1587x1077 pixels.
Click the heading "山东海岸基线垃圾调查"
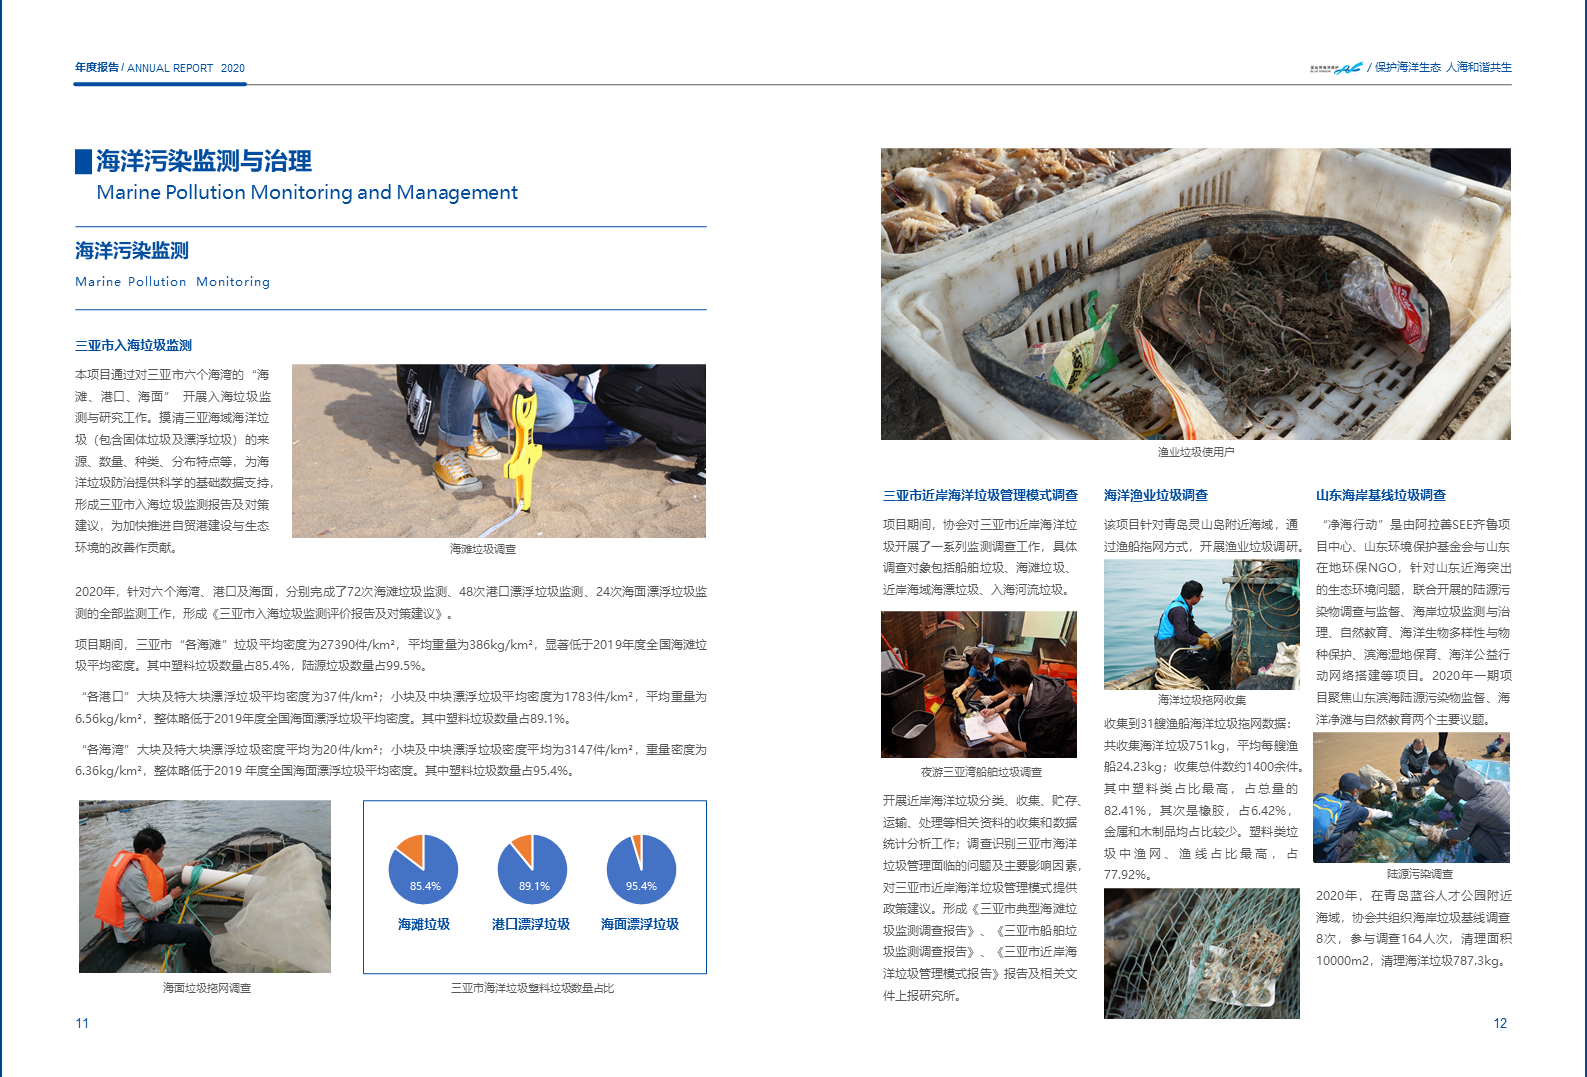pyautogui.click(x=1381, y=495)
